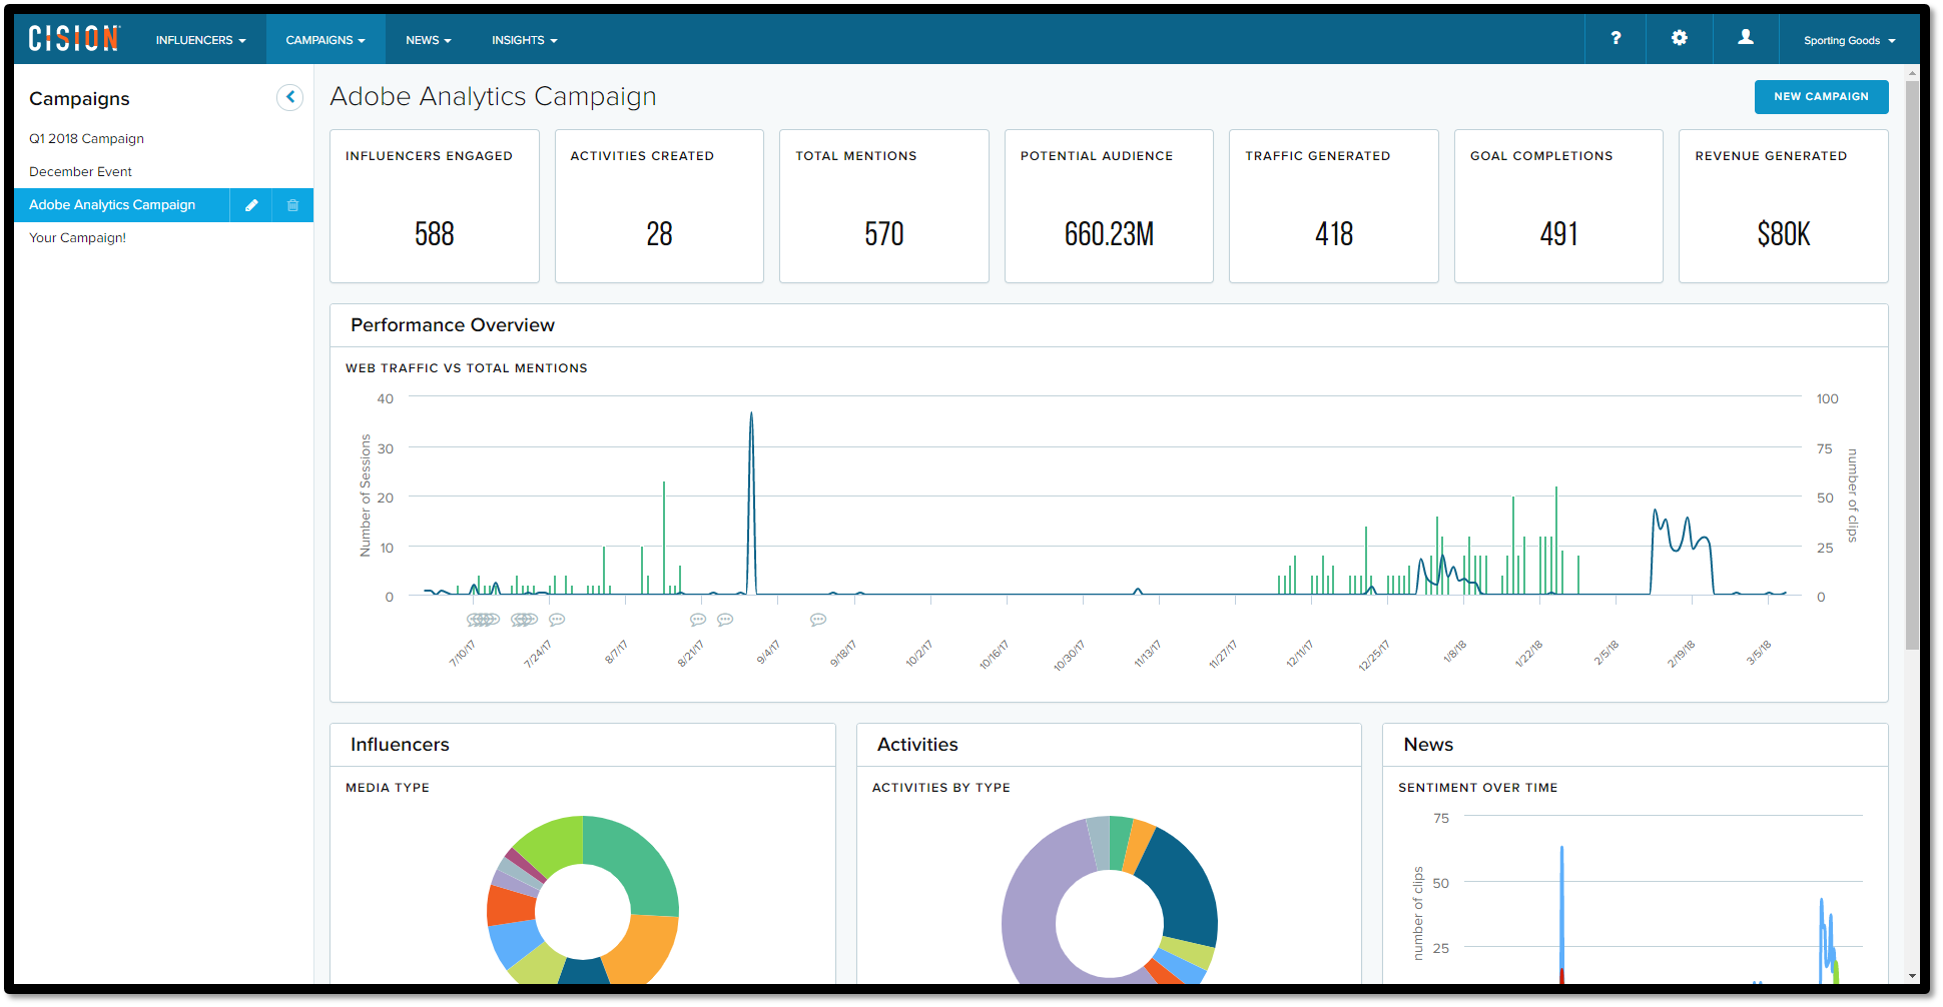Click the Adobe Analytics Campaign page title
The image size is (1943, 1007).
coord(493,96)
